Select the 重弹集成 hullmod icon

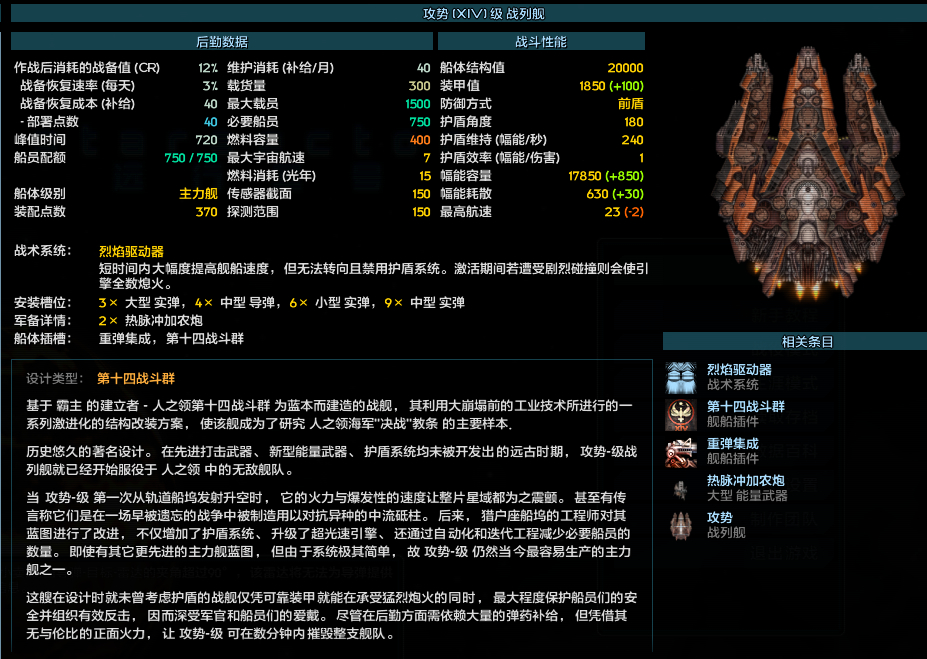(683, 451)
